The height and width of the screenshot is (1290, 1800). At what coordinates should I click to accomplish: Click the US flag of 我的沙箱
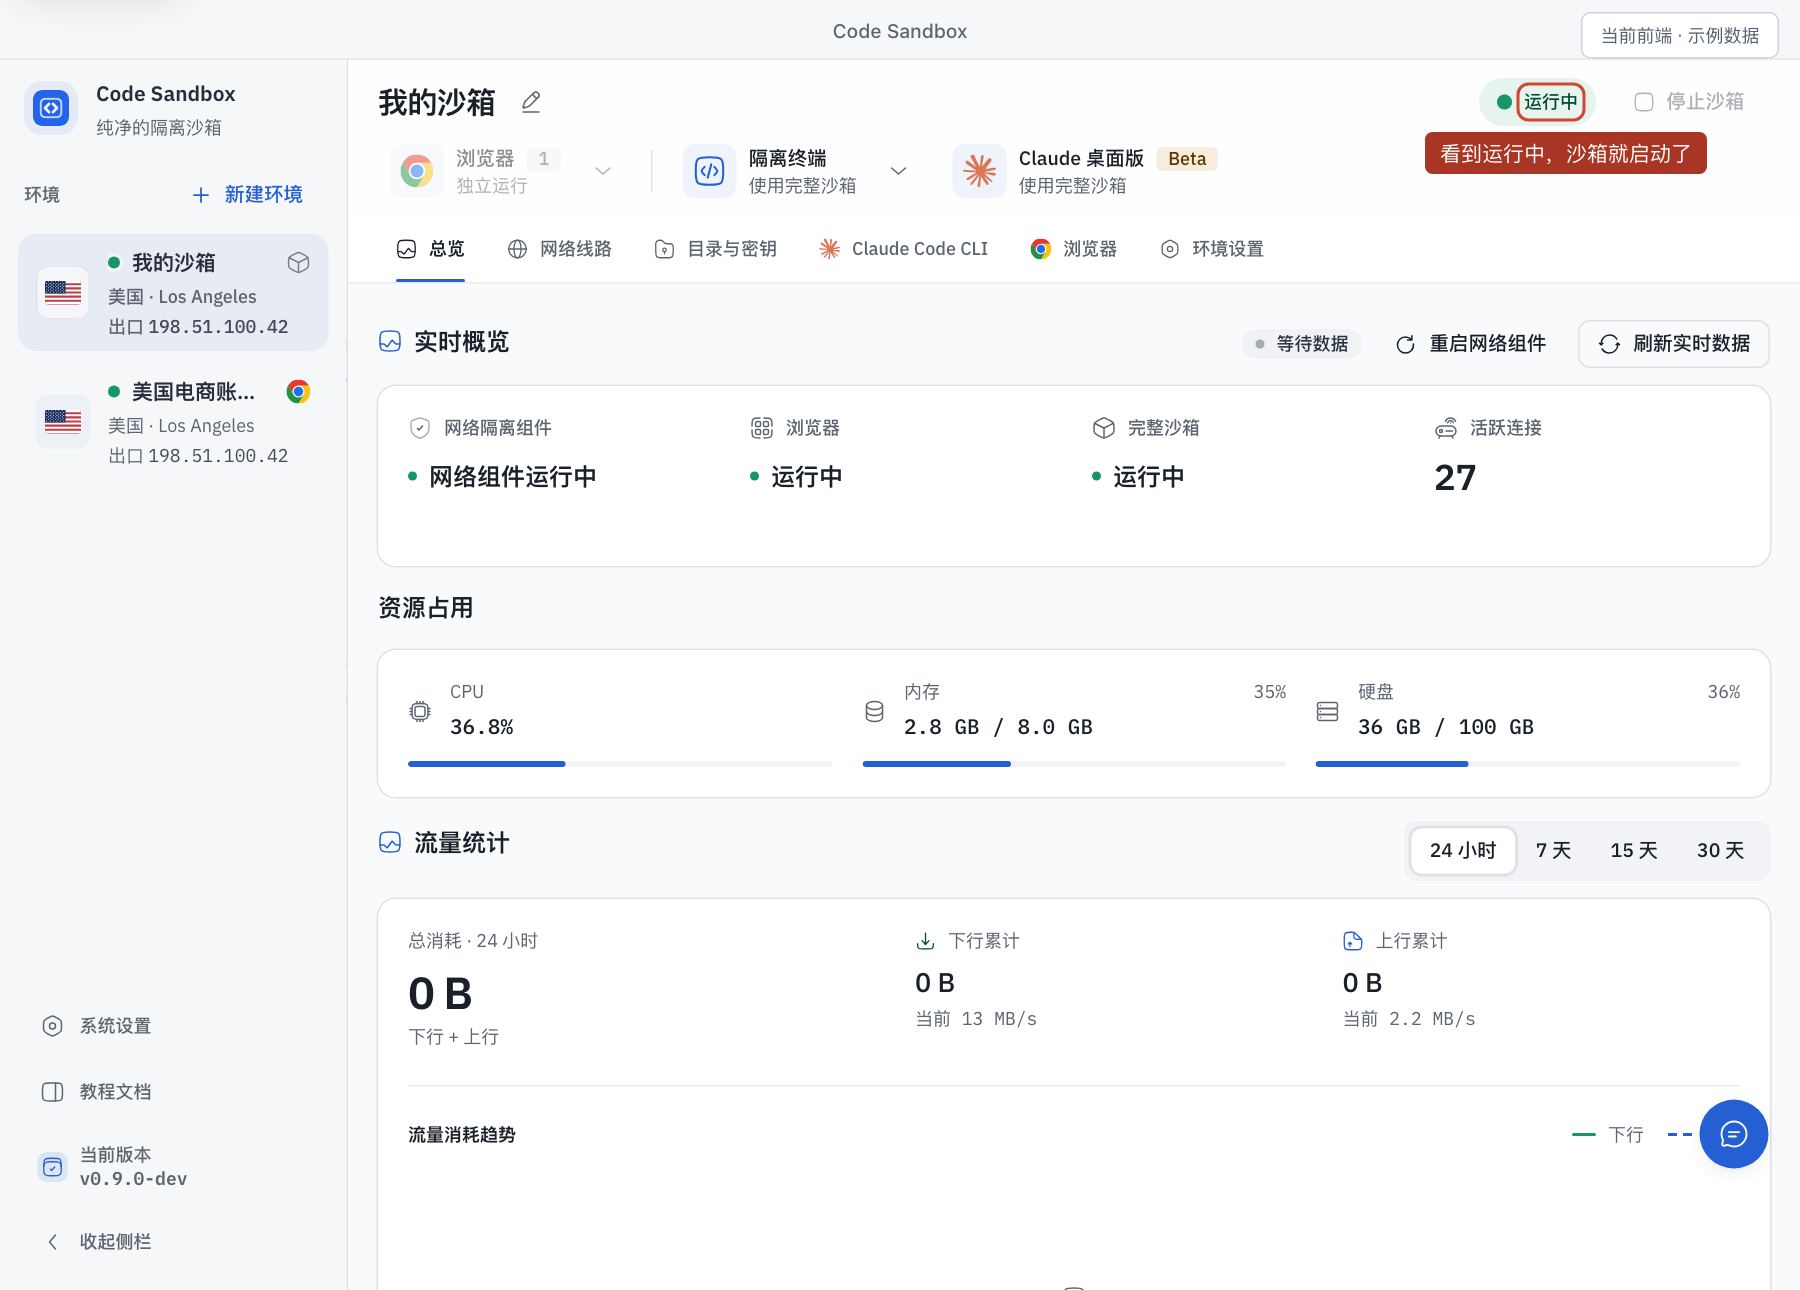click(x=63, y=293)
